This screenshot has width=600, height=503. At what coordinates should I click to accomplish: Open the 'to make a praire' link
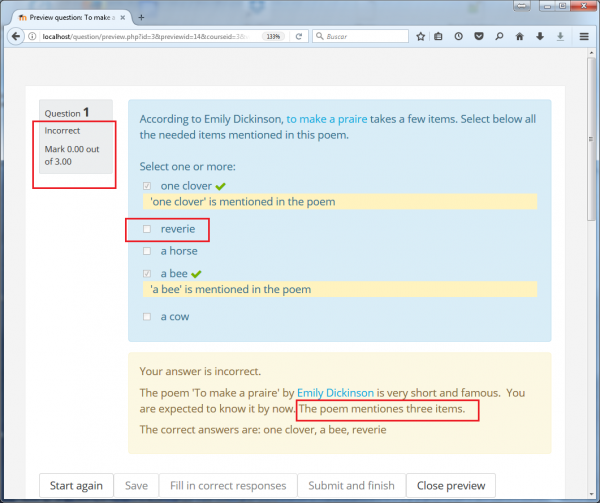pos(328,118)
